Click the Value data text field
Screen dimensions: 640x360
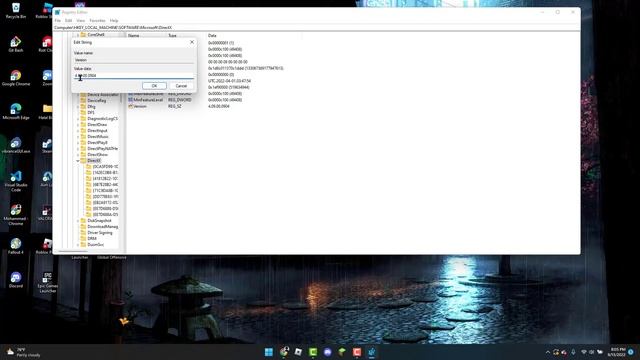coord(133,76)
